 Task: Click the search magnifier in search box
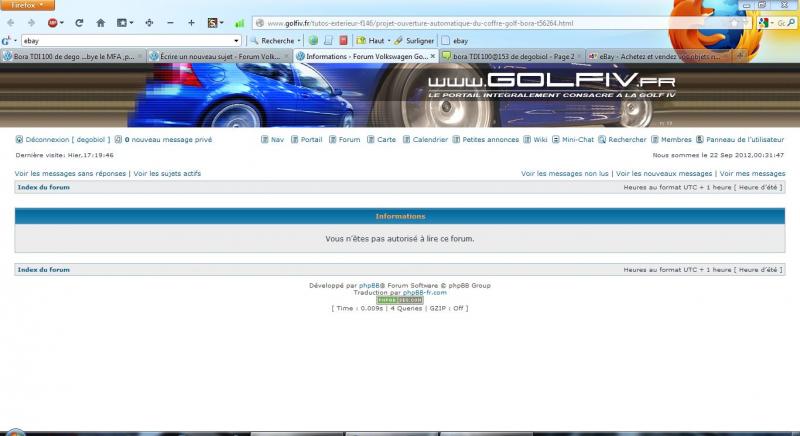click(791, 23)
